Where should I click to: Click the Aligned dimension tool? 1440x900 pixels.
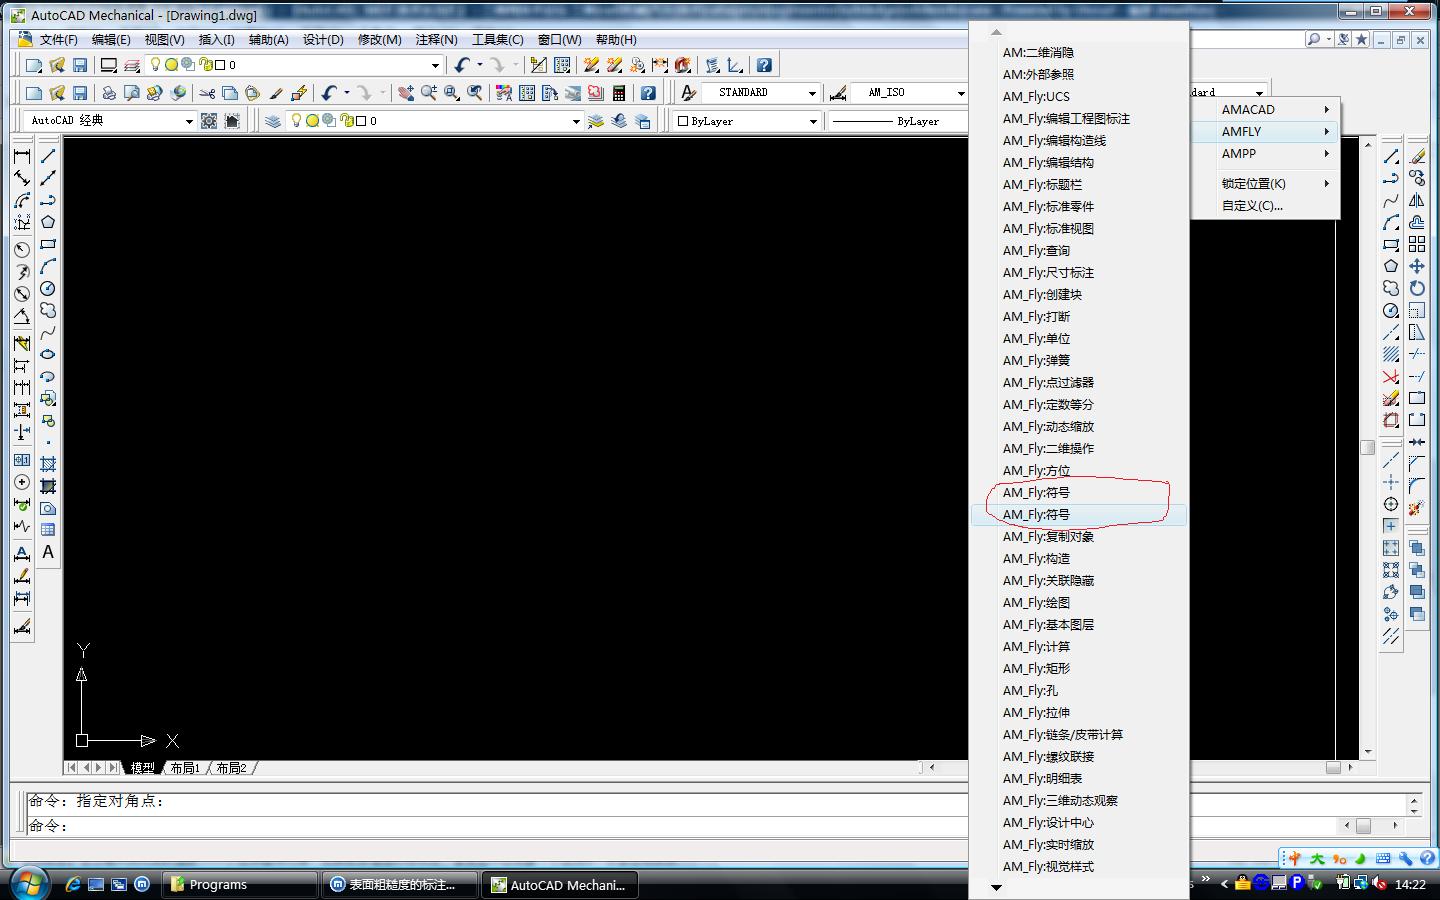(21, 178)
